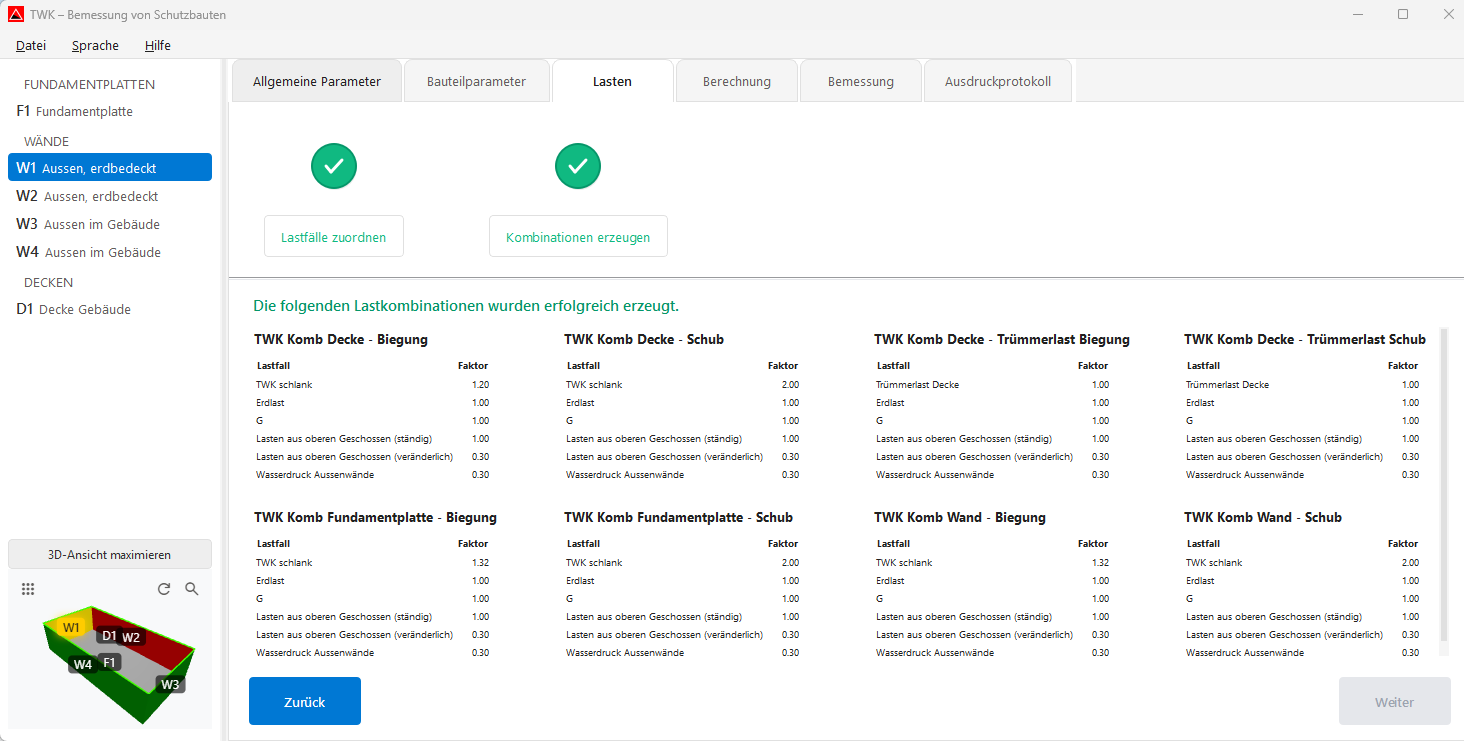This screenshot has width=1464, height=741.
Task: Click green checkmark above Kombinationen erzeugen
Action: click(x=578, y=166)
